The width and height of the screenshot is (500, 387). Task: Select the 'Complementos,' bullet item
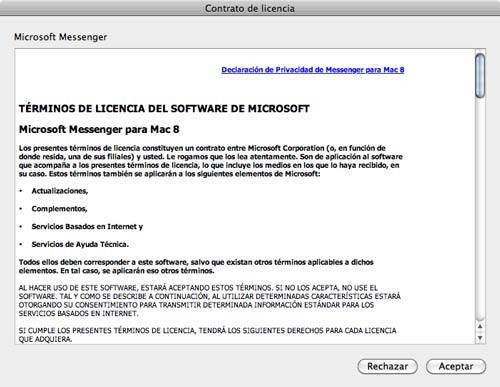tap(59, 209)
